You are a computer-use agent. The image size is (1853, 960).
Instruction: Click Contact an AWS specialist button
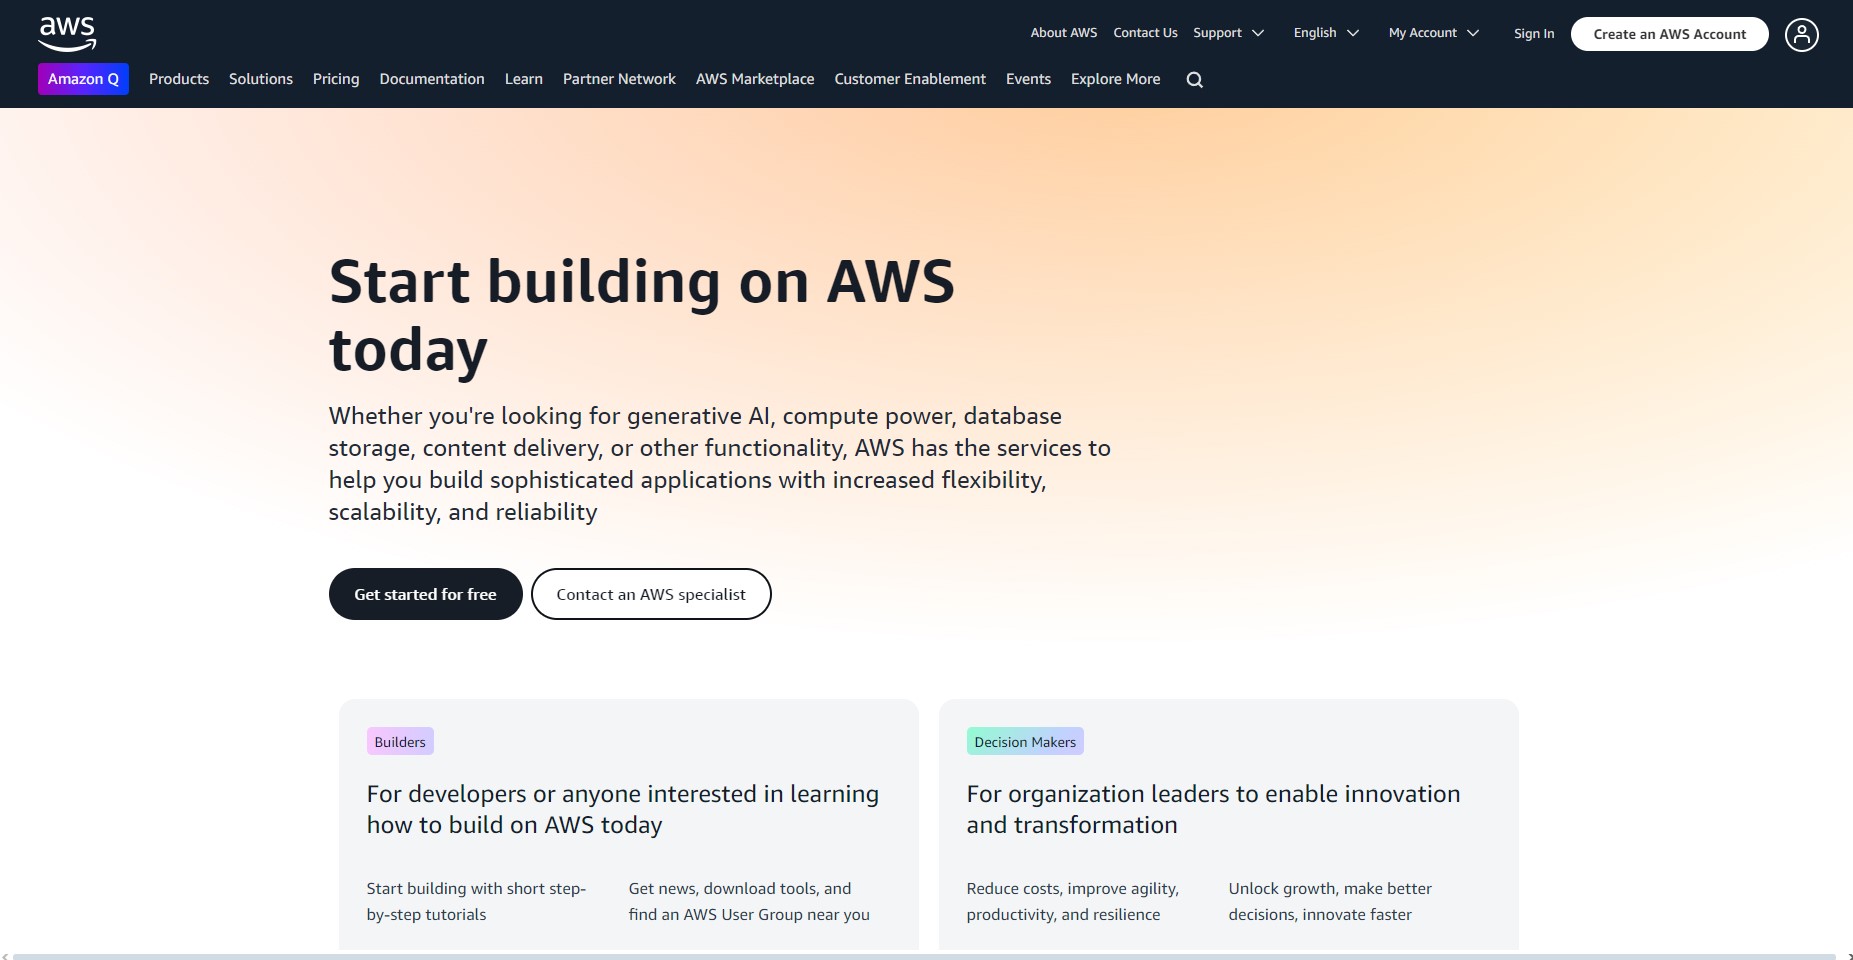[651, 594]
